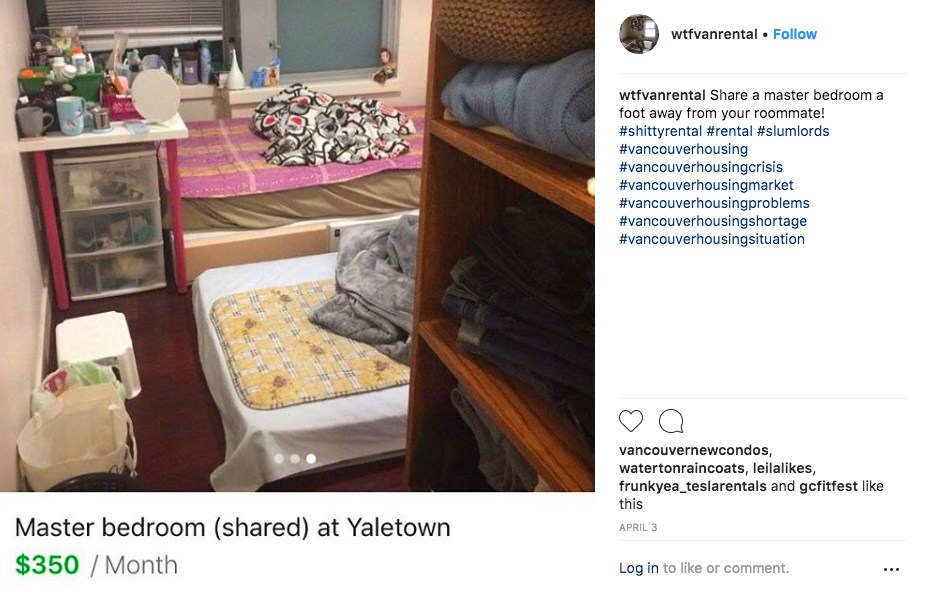Screen dimensions: 925x592
Task: Open the wtfvanrental profile picture
Action: (x=639, y=34)
